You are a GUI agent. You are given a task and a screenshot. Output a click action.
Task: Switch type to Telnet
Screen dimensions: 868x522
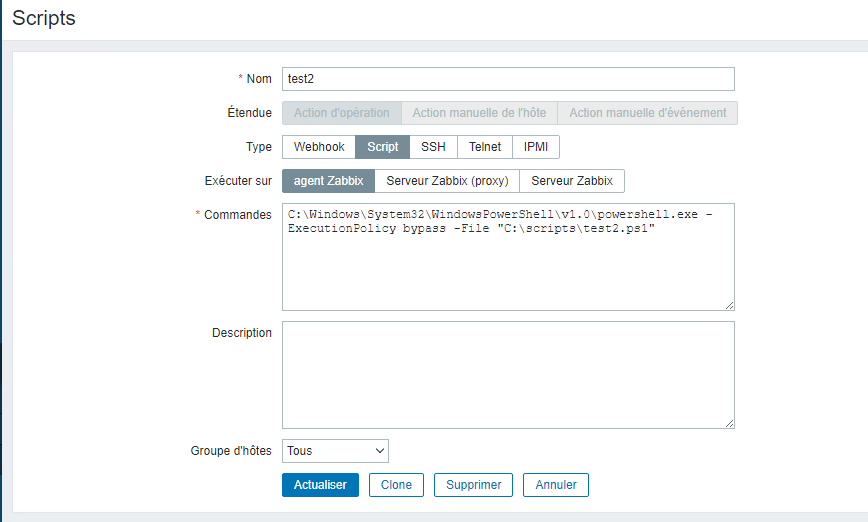coord(485,147)
